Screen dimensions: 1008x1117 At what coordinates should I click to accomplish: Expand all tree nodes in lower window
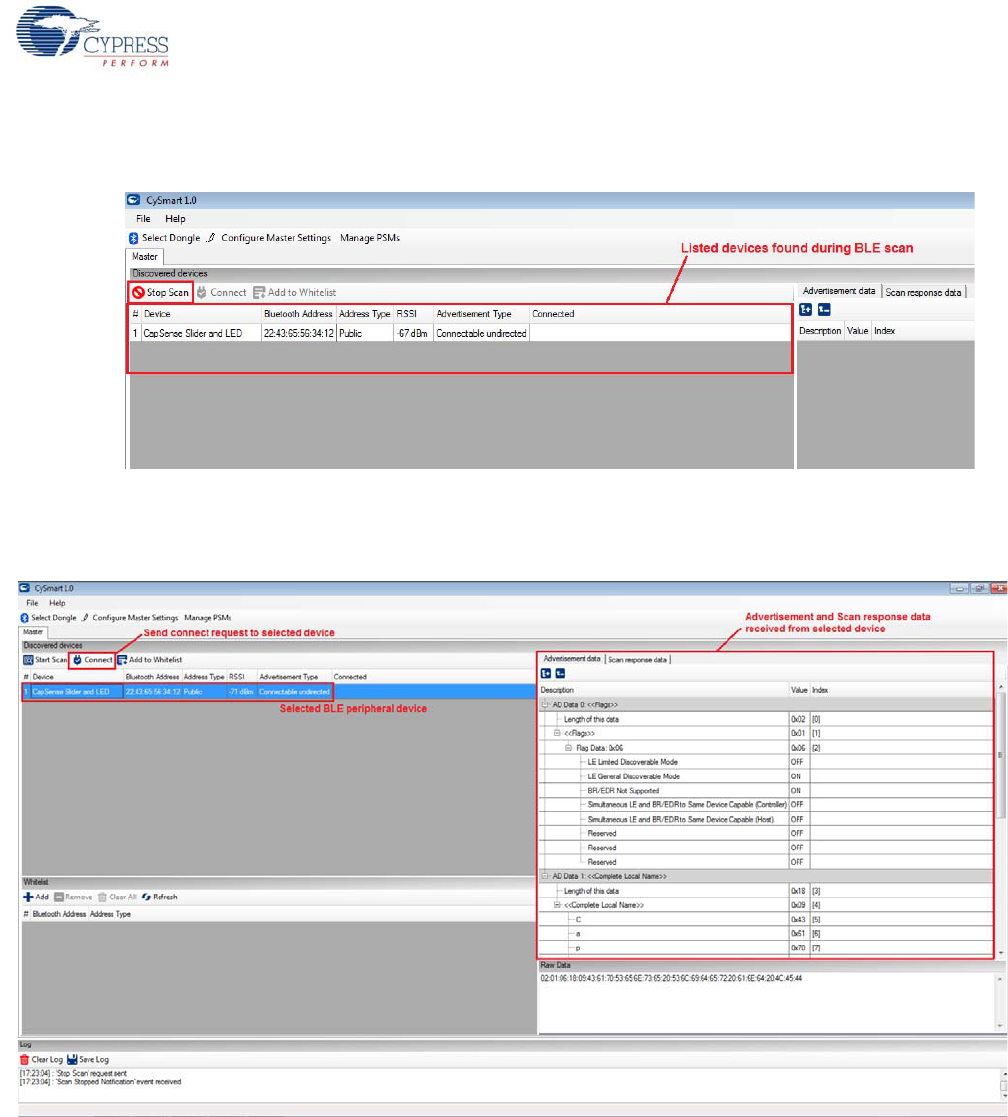(546, 674)
